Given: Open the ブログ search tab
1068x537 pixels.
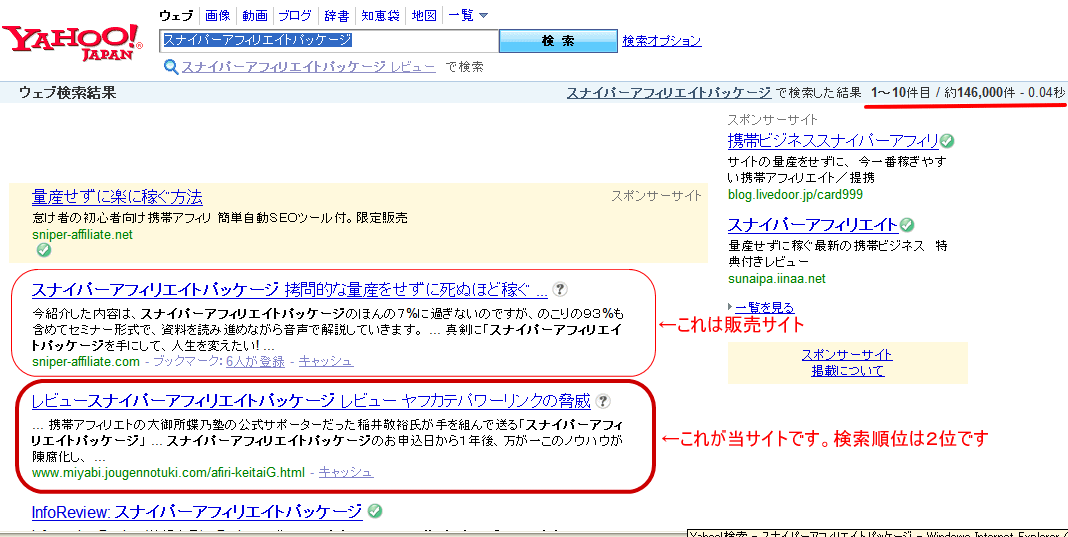Looking at the screenshot, I should [296, 16].
